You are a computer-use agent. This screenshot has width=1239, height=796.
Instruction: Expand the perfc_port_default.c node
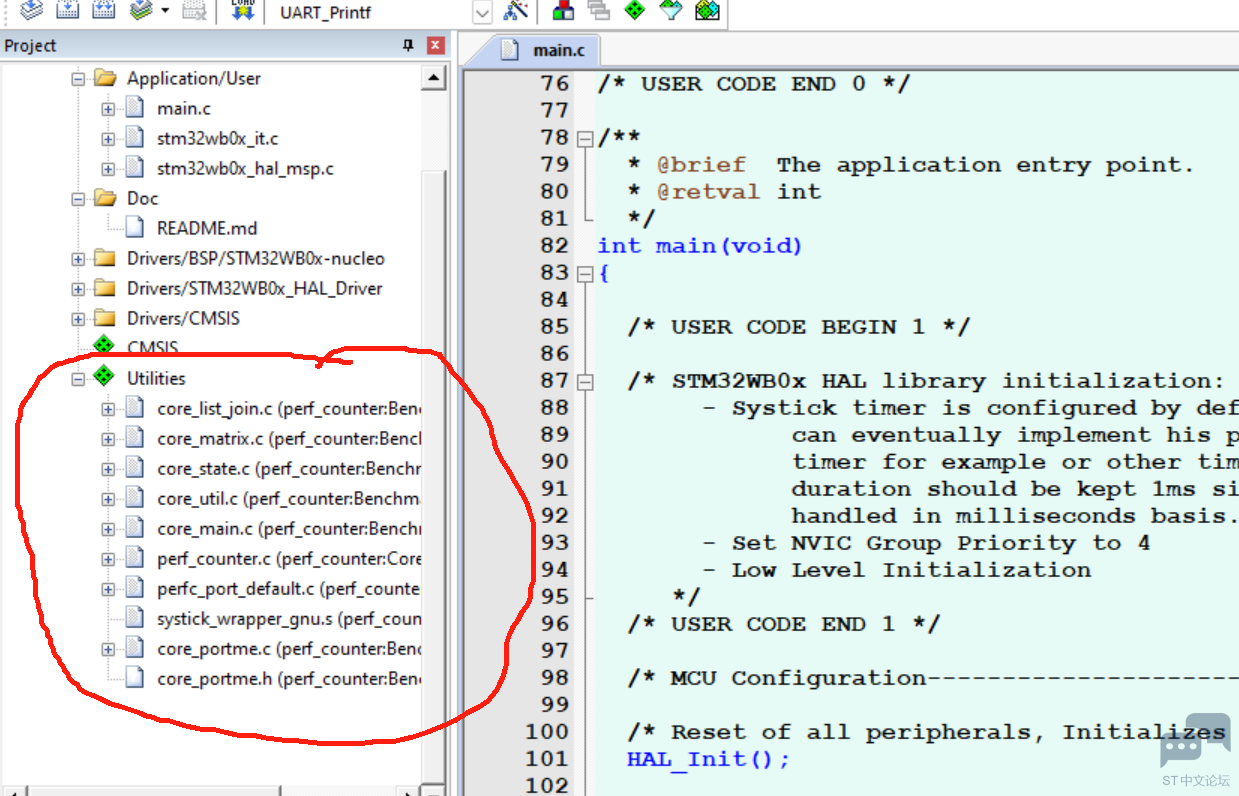pyautogui.click(x=108, y=588)
